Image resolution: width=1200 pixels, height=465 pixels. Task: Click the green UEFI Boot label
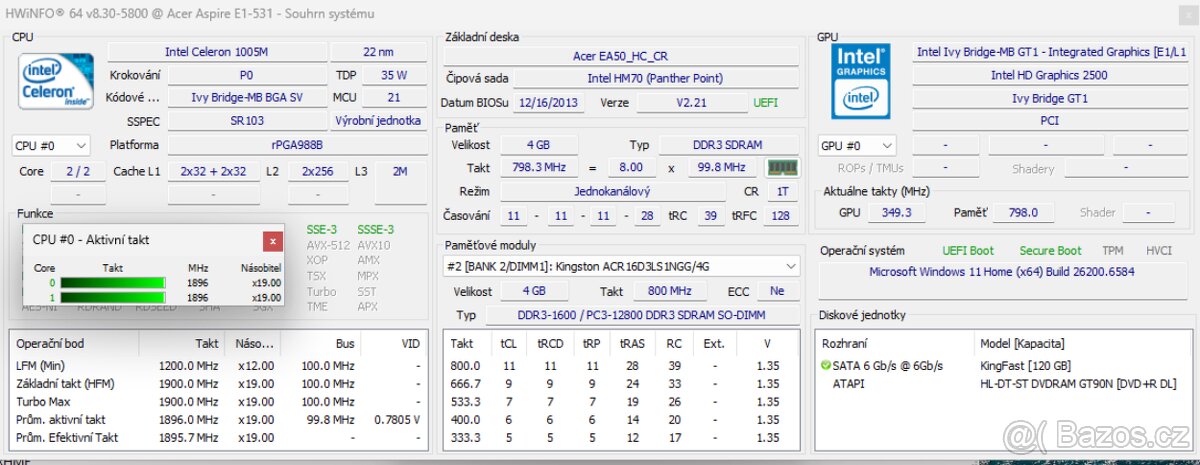point(968,251)
